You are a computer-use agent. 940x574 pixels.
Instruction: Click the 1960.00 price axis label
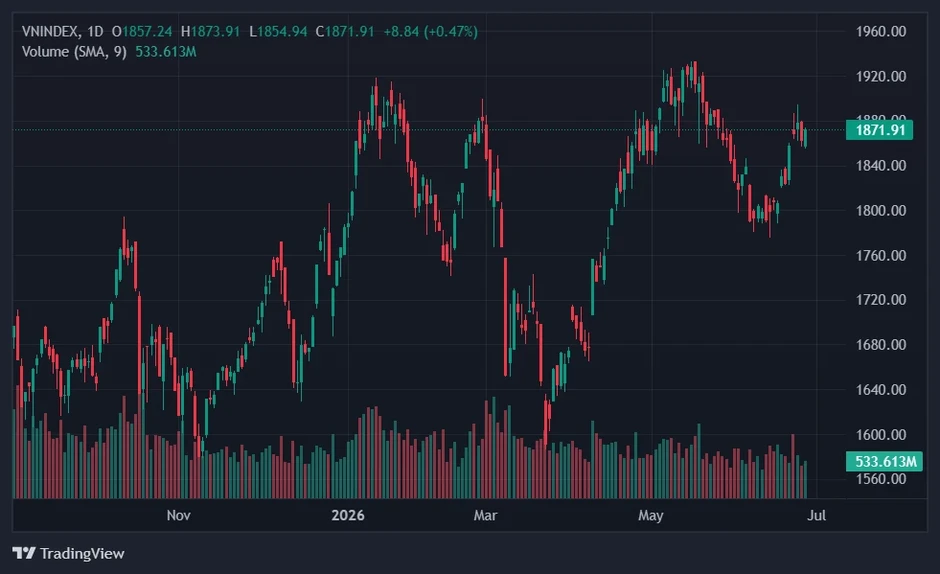point(881,31)
